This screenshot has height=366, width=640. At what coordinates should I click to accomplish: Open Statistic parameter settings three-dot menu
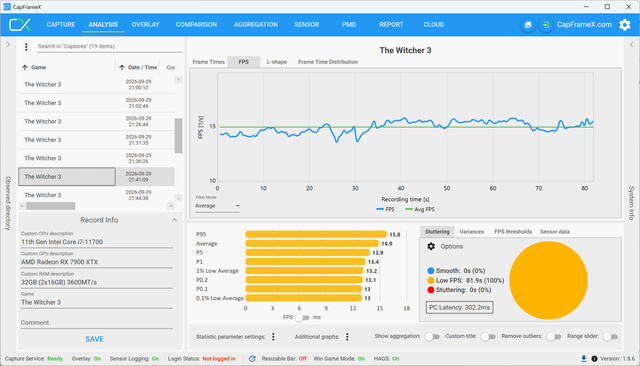click(273, 337)
